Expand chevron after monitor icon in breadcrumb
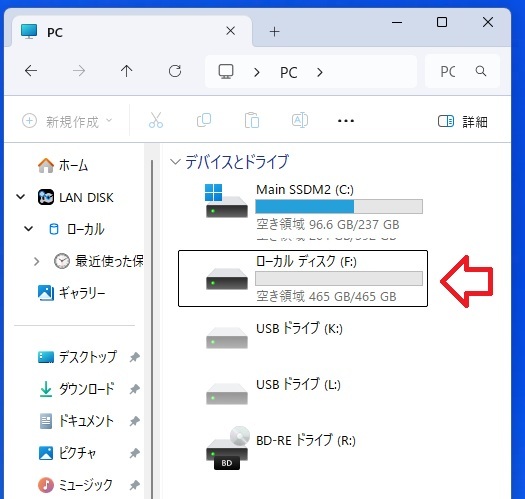 tap(257, 72)
